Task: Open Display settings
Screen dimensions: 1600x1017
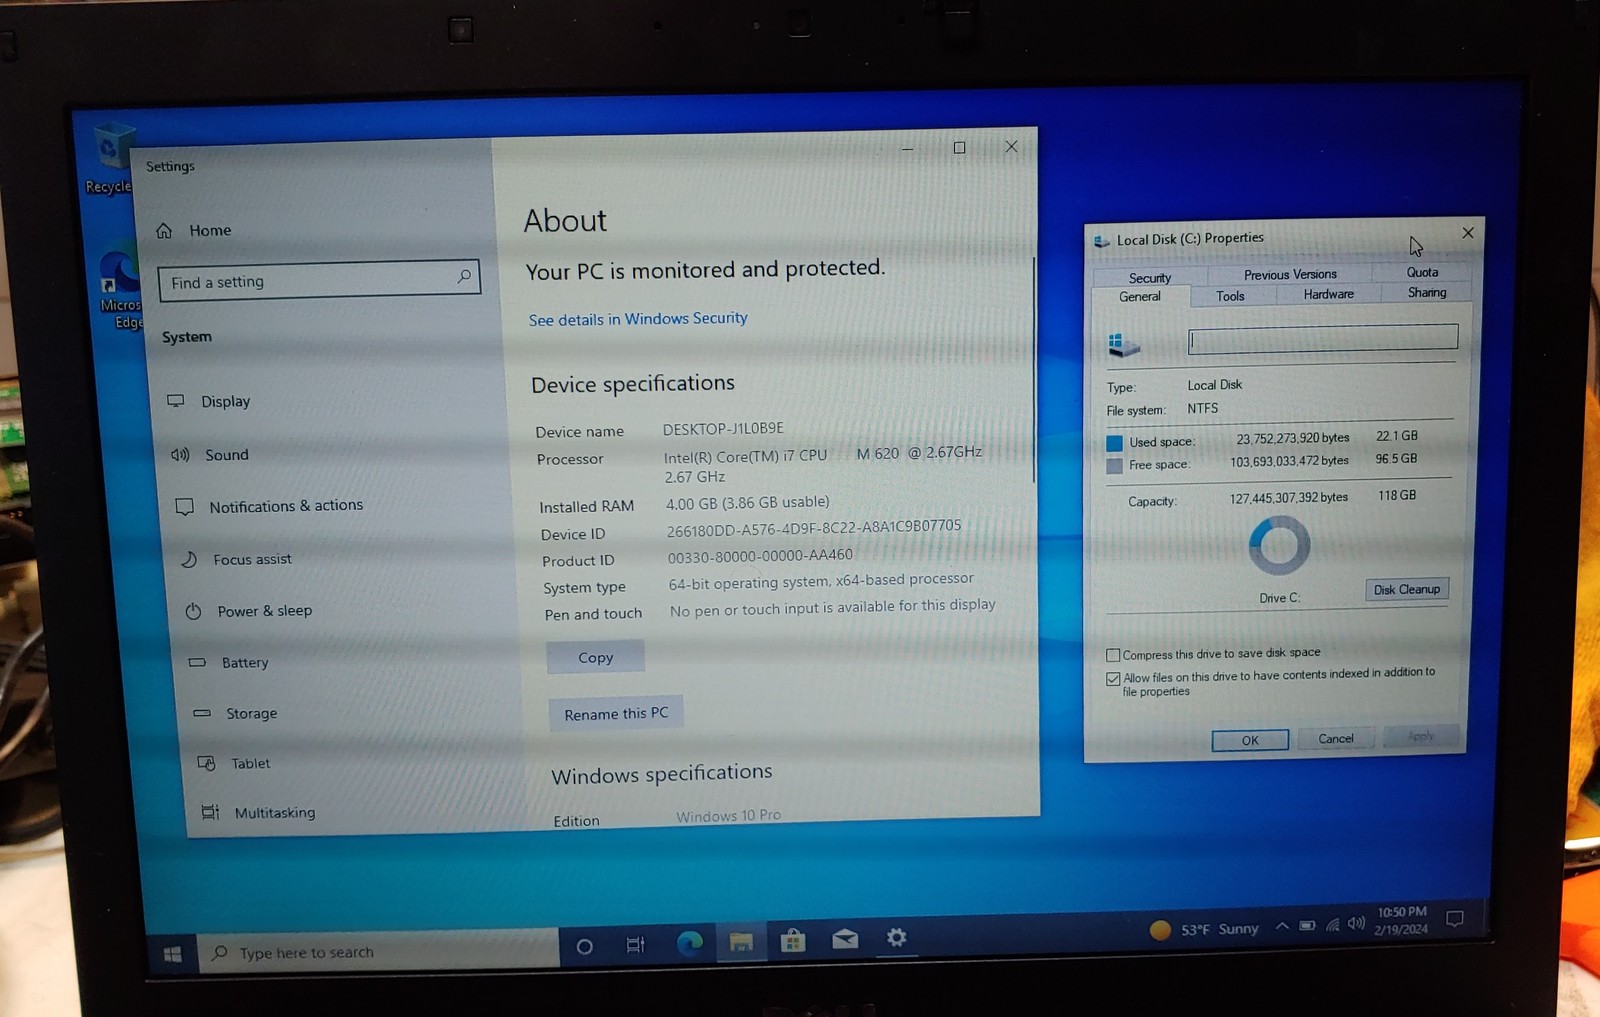Action: [209, 401]
